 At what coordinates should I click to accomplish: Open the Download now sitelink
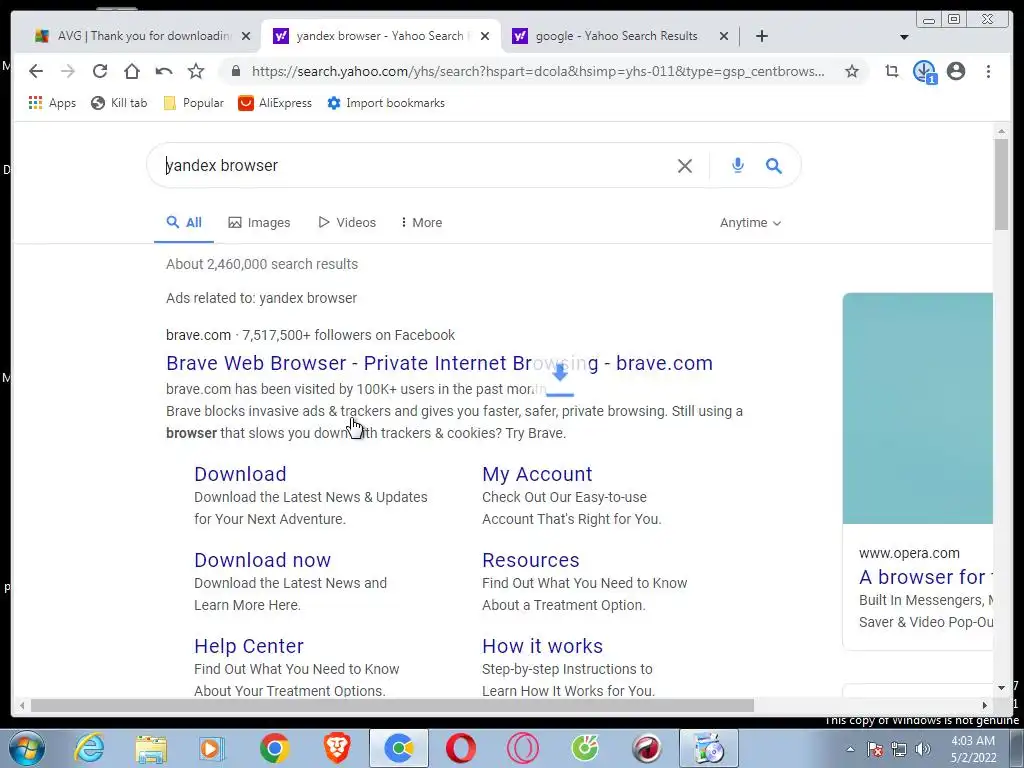click(263, 560)
